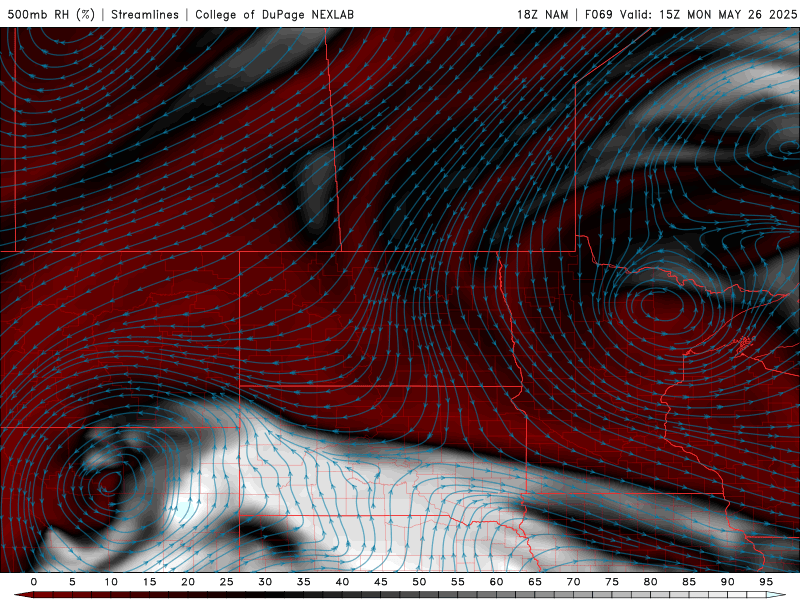Select the colorbar value "75"
Image resolution: width=800 pixels, height=600 pixels.
[x=612, y=582]
